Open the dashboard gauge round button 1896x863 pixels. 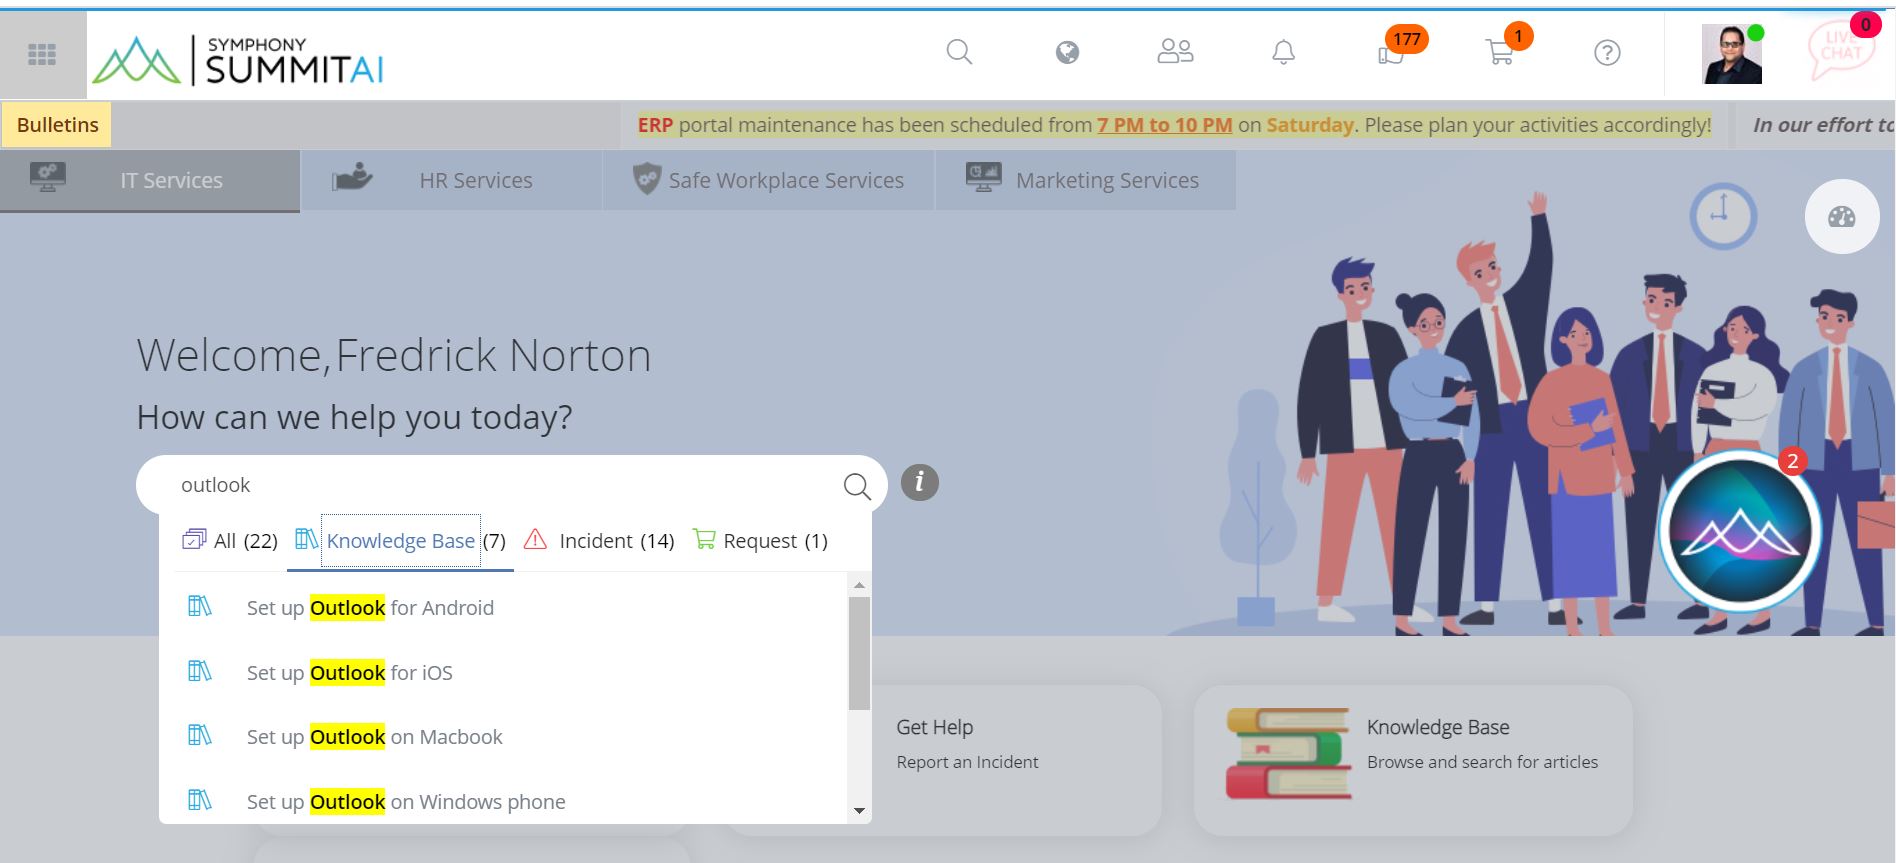[1842, 216]
